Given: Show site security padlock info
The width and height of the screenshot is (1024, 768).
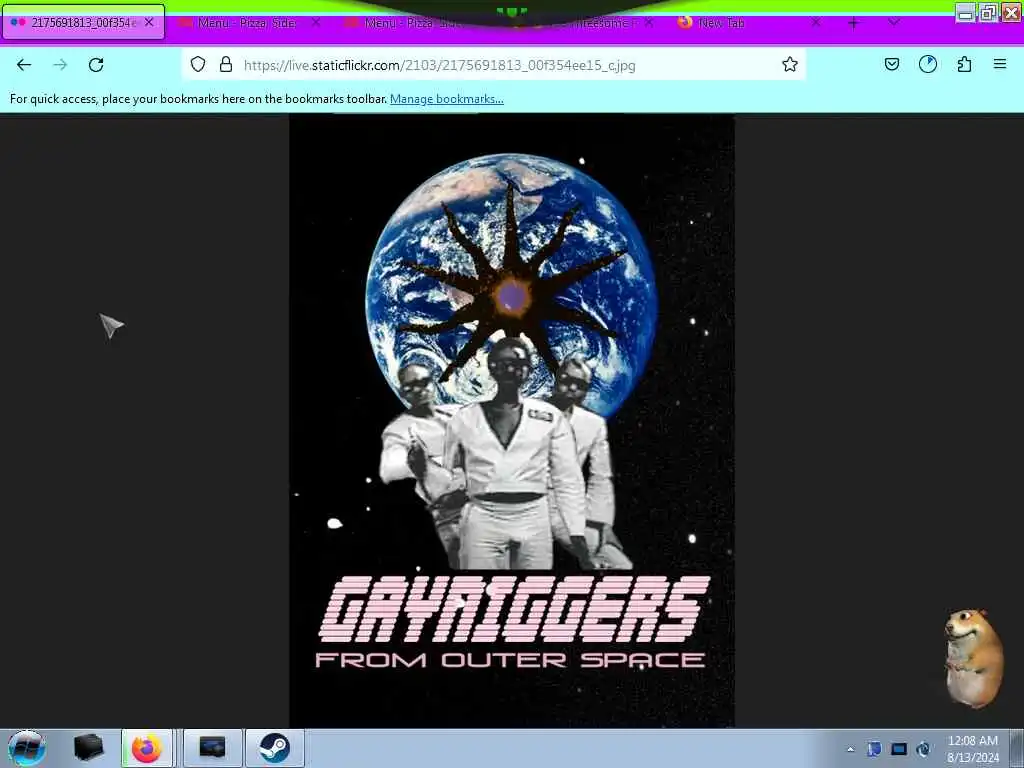Looking at the screenshot, I should 226,65.
